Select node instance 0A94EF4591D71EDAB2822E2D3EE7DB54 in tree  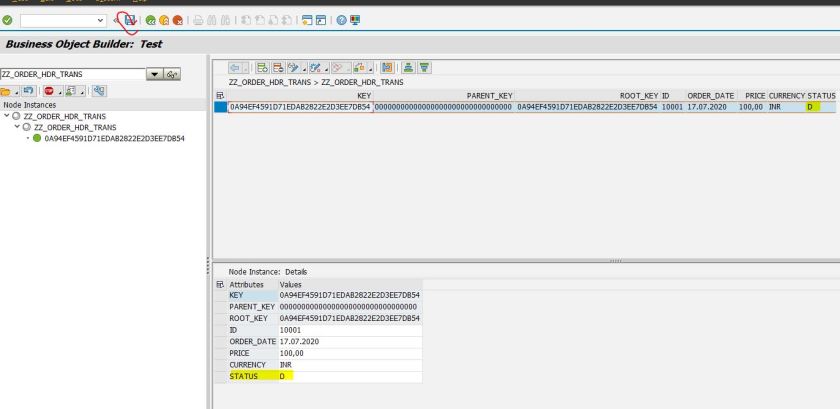[108, 139]
